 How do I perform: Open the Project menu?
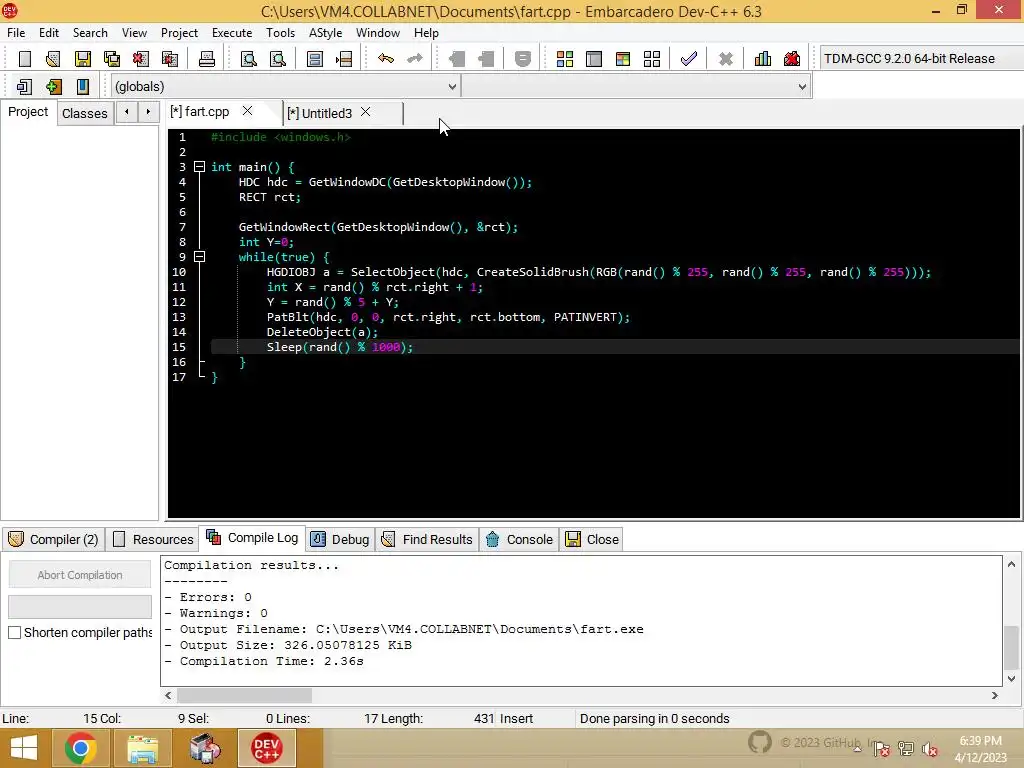tap(179, 33)
